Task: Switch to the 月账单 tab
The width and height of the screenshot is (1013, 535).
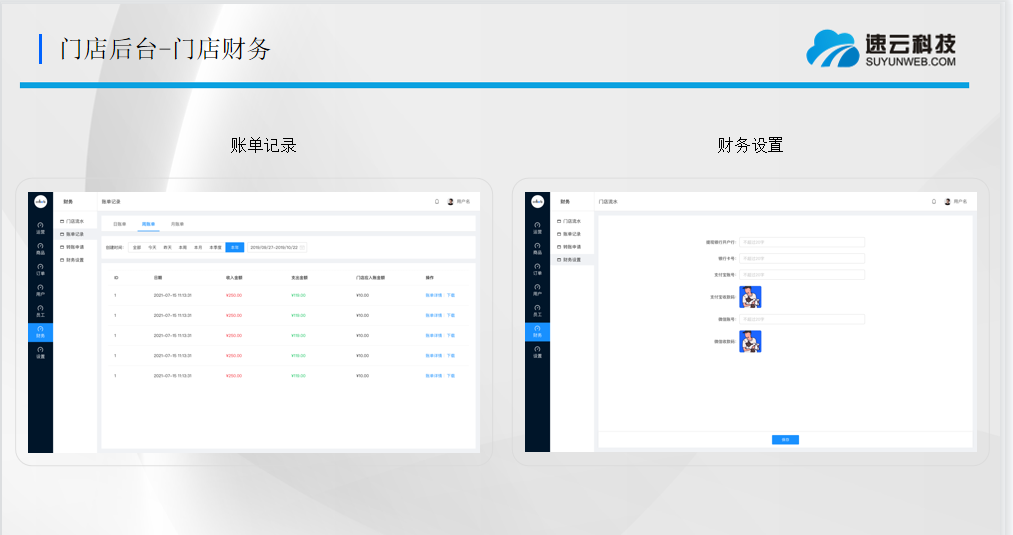Action: (x=177, y=224)
